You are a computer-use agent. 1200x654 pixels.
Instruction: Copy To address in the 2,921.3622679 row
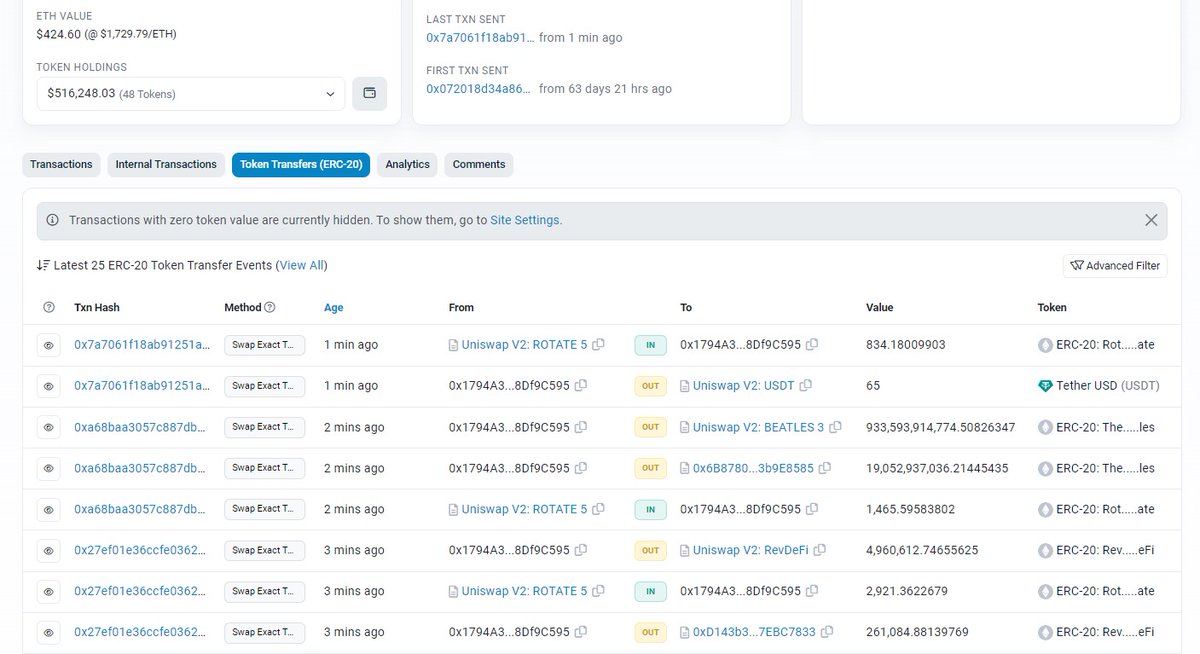[812, 591]
